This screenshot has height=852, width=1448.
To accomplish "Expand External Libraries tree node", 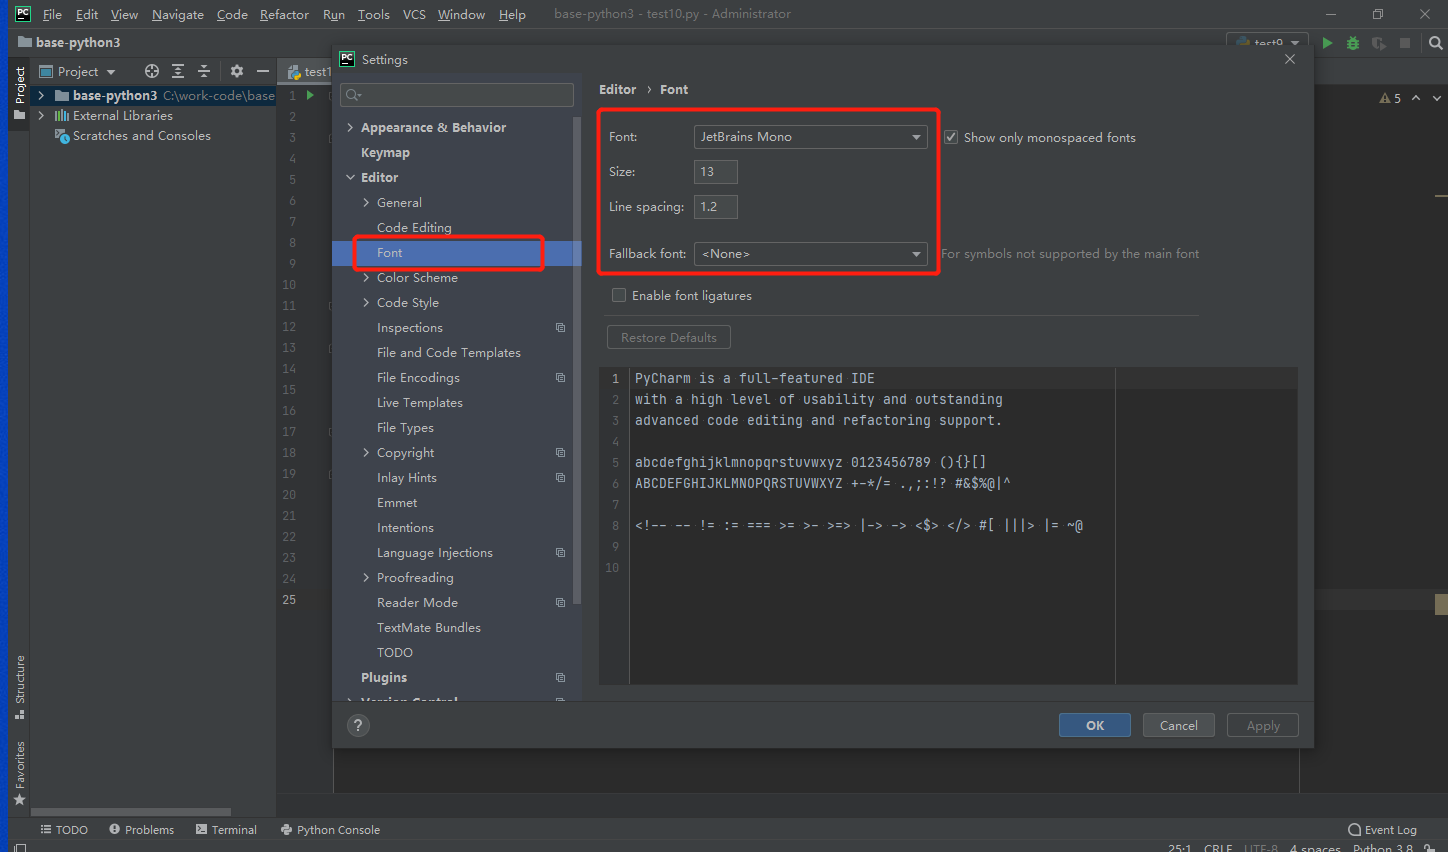I will 41,116.
